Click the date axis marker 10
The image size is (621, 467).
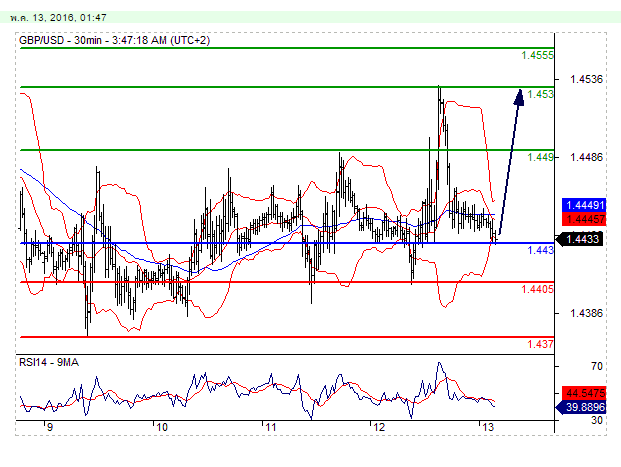[x=162, y=427]
